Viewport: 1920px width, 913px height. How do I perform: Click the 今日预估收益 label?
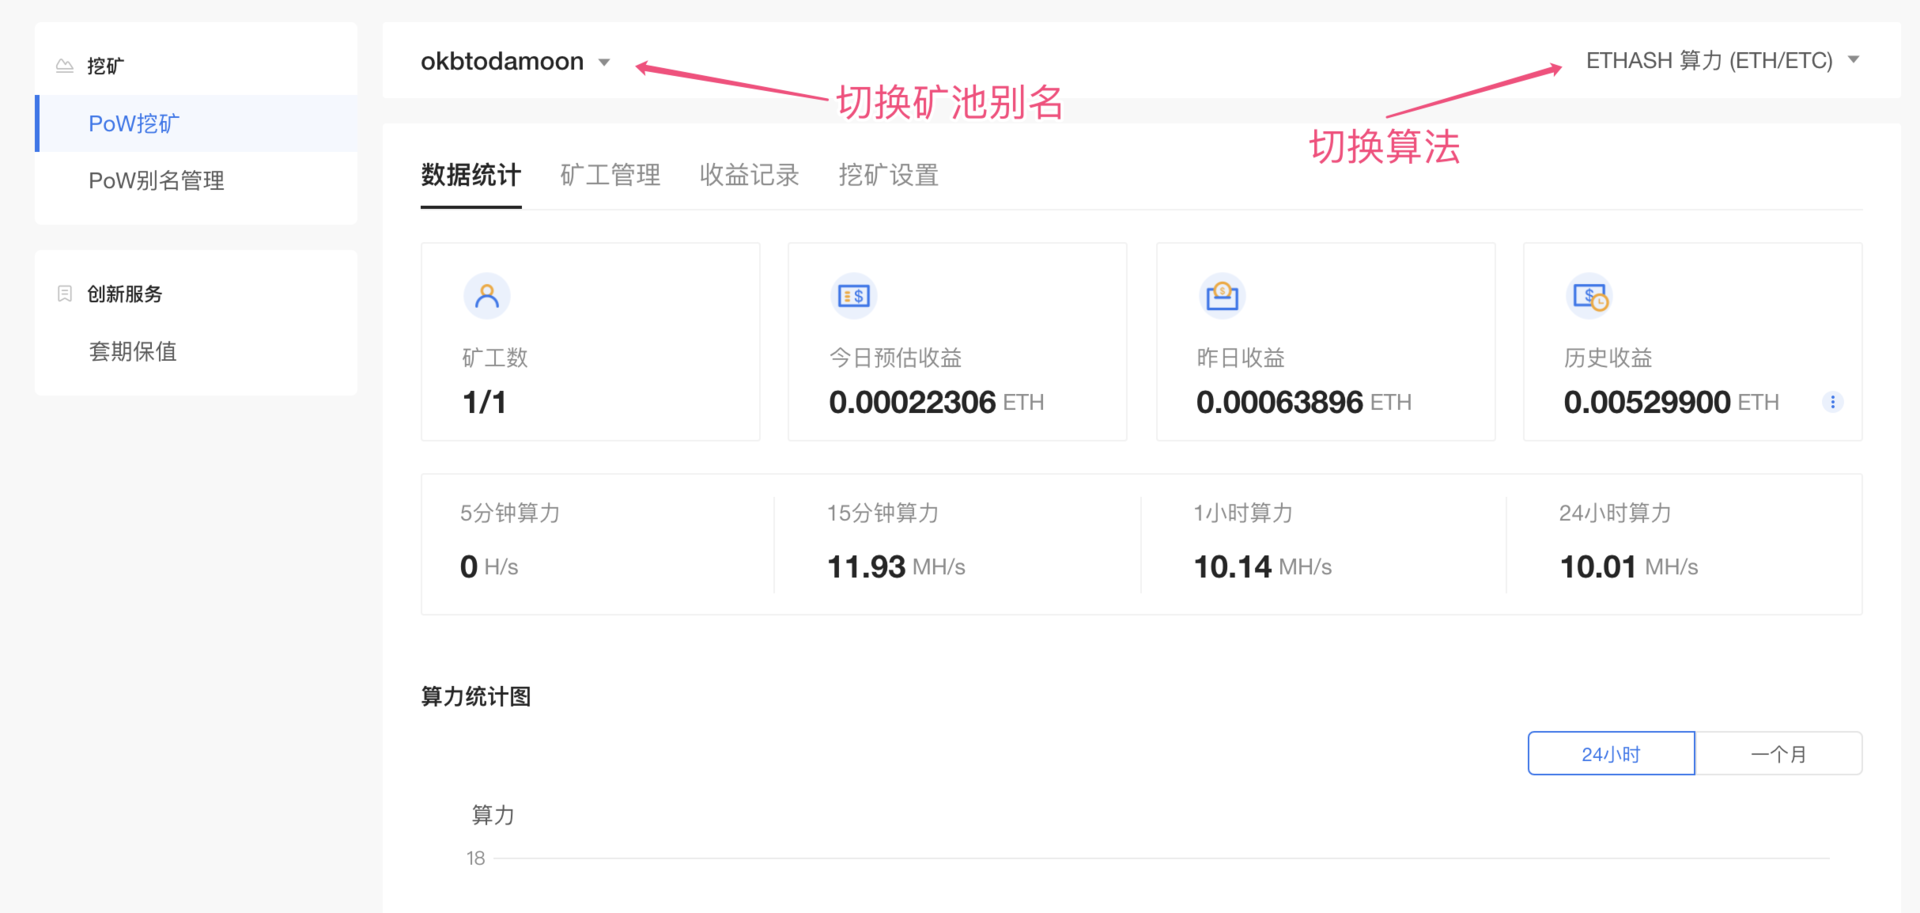click(x=895, y=358)
